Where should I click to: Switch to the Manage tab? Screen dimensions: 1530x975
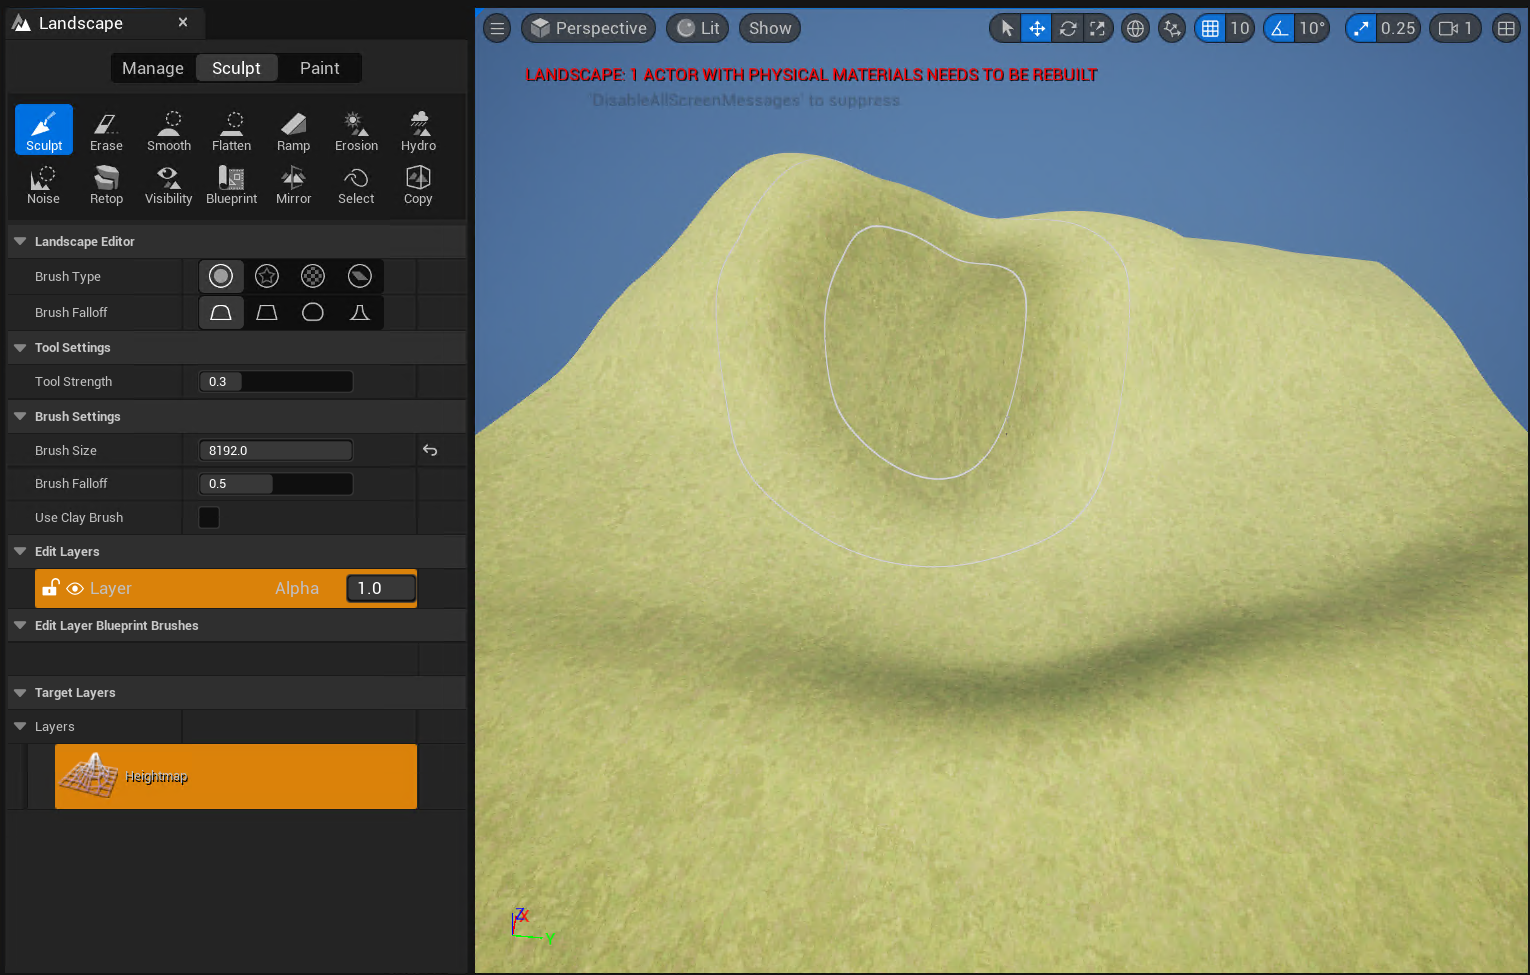tap(153, 68)
